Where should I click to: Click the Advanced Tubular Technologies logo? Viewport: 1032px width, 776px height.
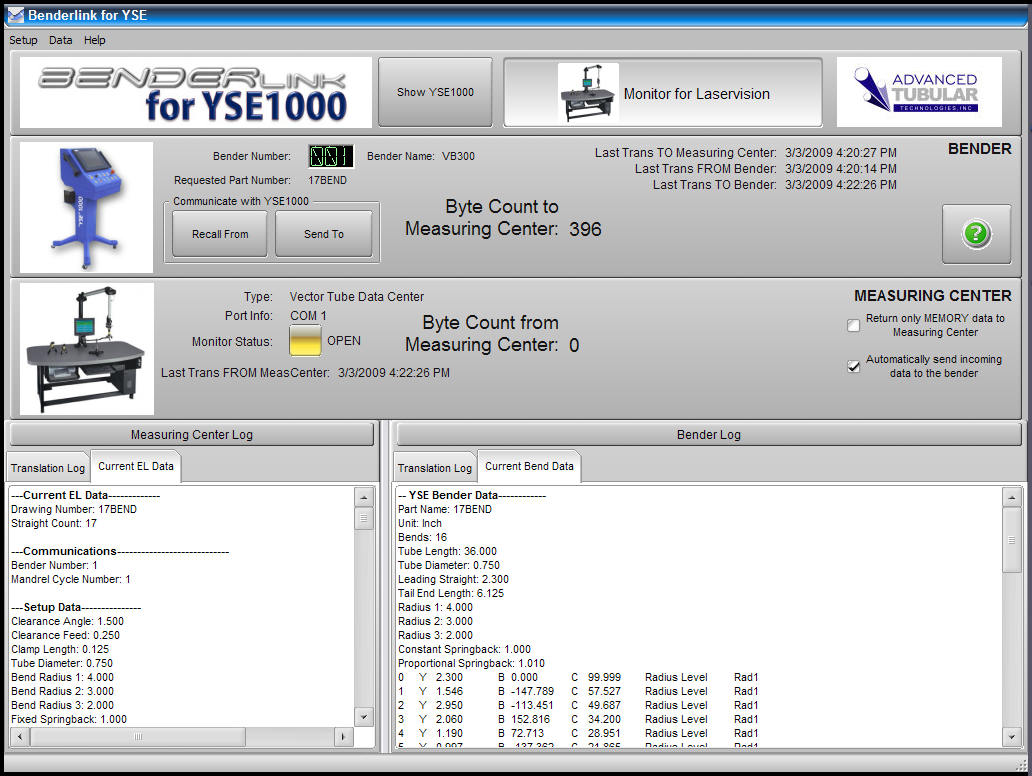(918, 92)
